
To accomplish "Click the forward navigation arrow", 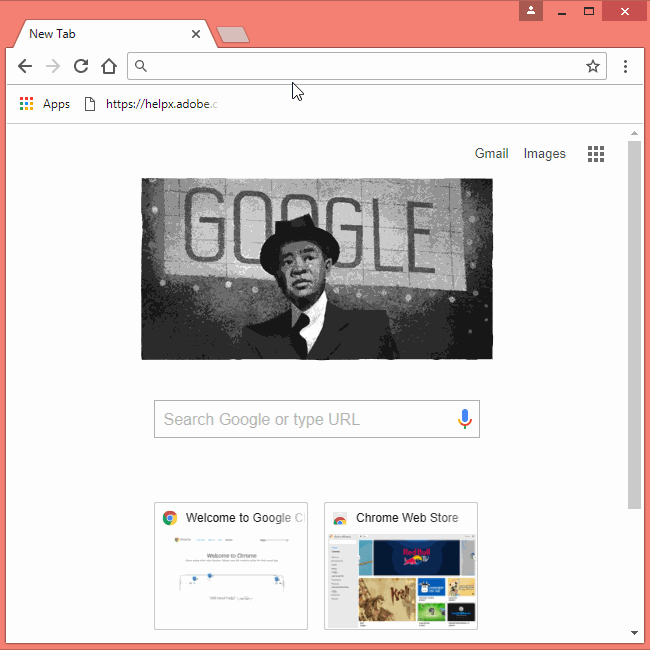I will pos(53,66).
